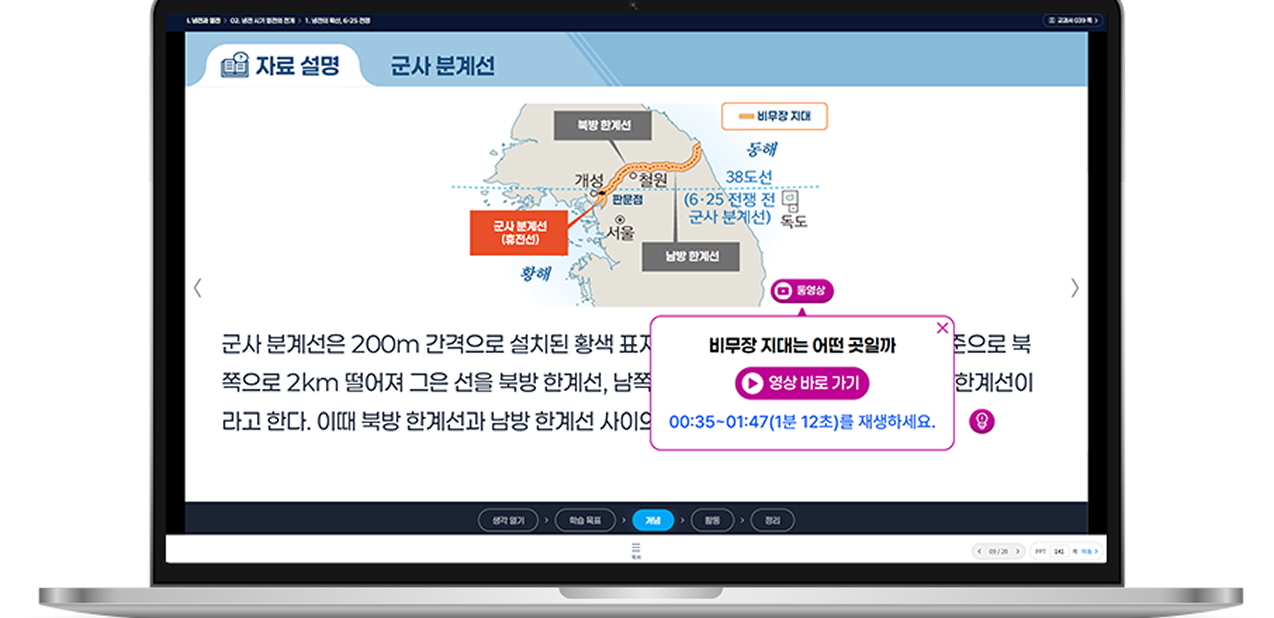Click previous page arrow in 09/20 pager
Screen dimensions: 1274x618
point(979,551)
